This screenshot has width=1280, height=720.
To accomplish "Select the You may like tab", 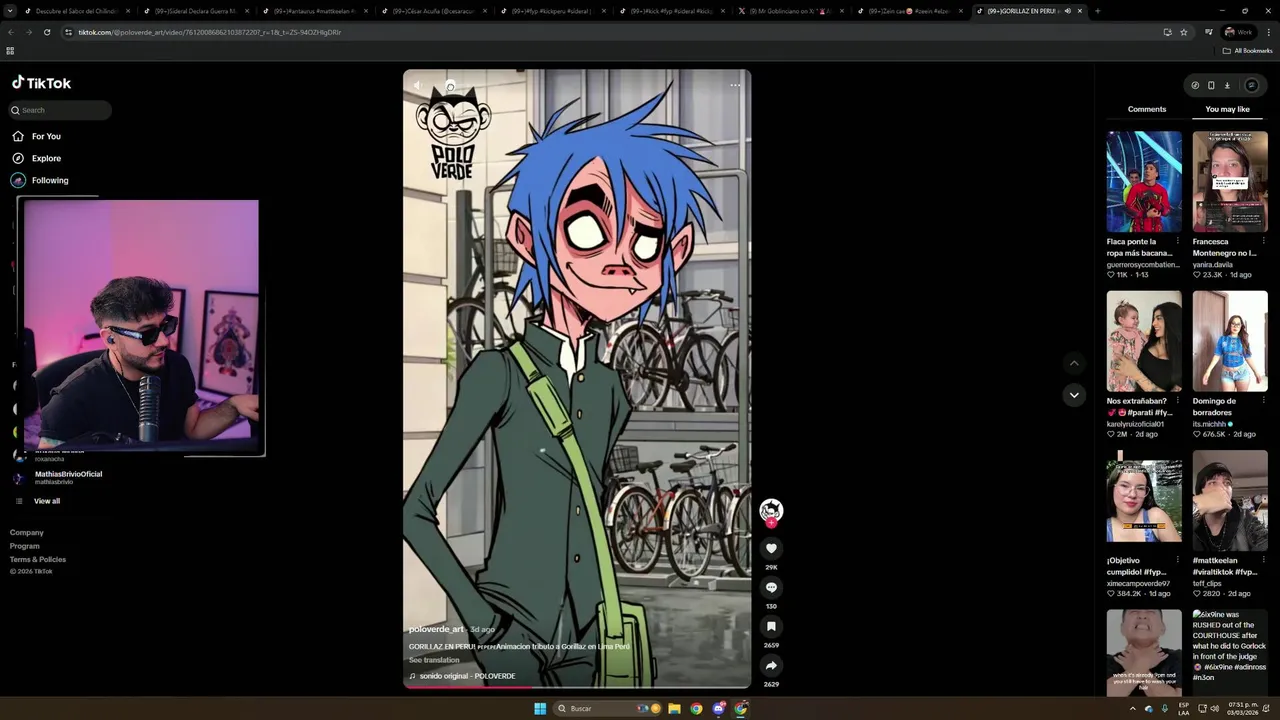I will point(1227,109).
